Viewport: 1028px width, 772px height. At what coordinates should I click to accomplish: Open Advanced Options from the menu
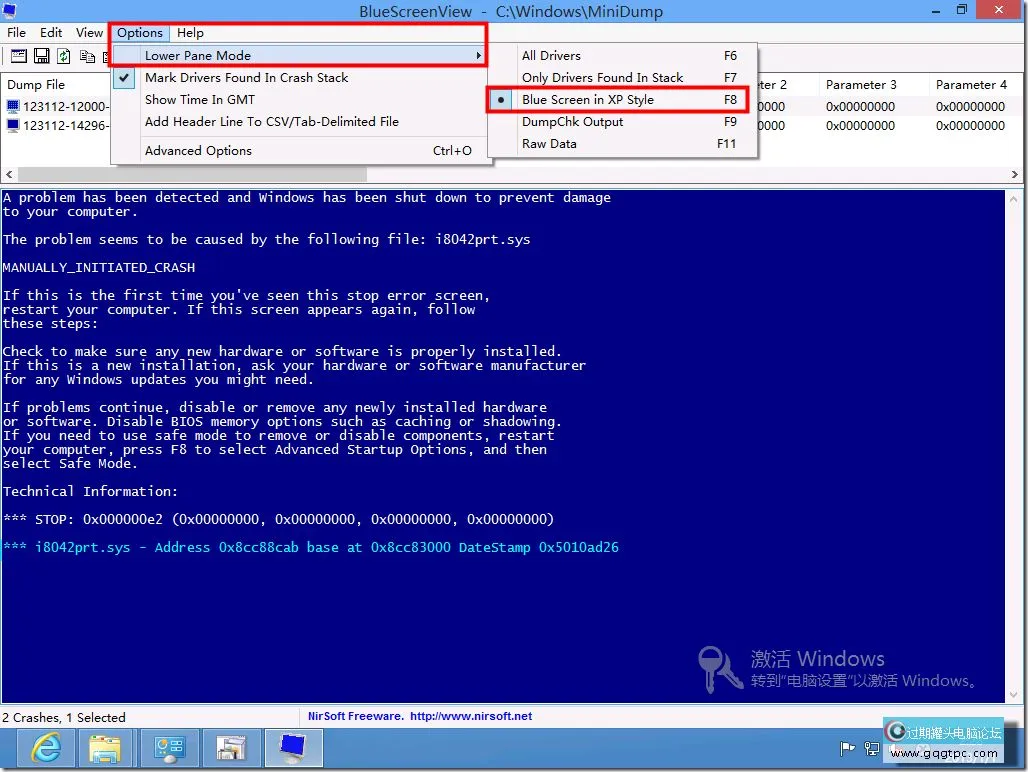tap(198, 151)
